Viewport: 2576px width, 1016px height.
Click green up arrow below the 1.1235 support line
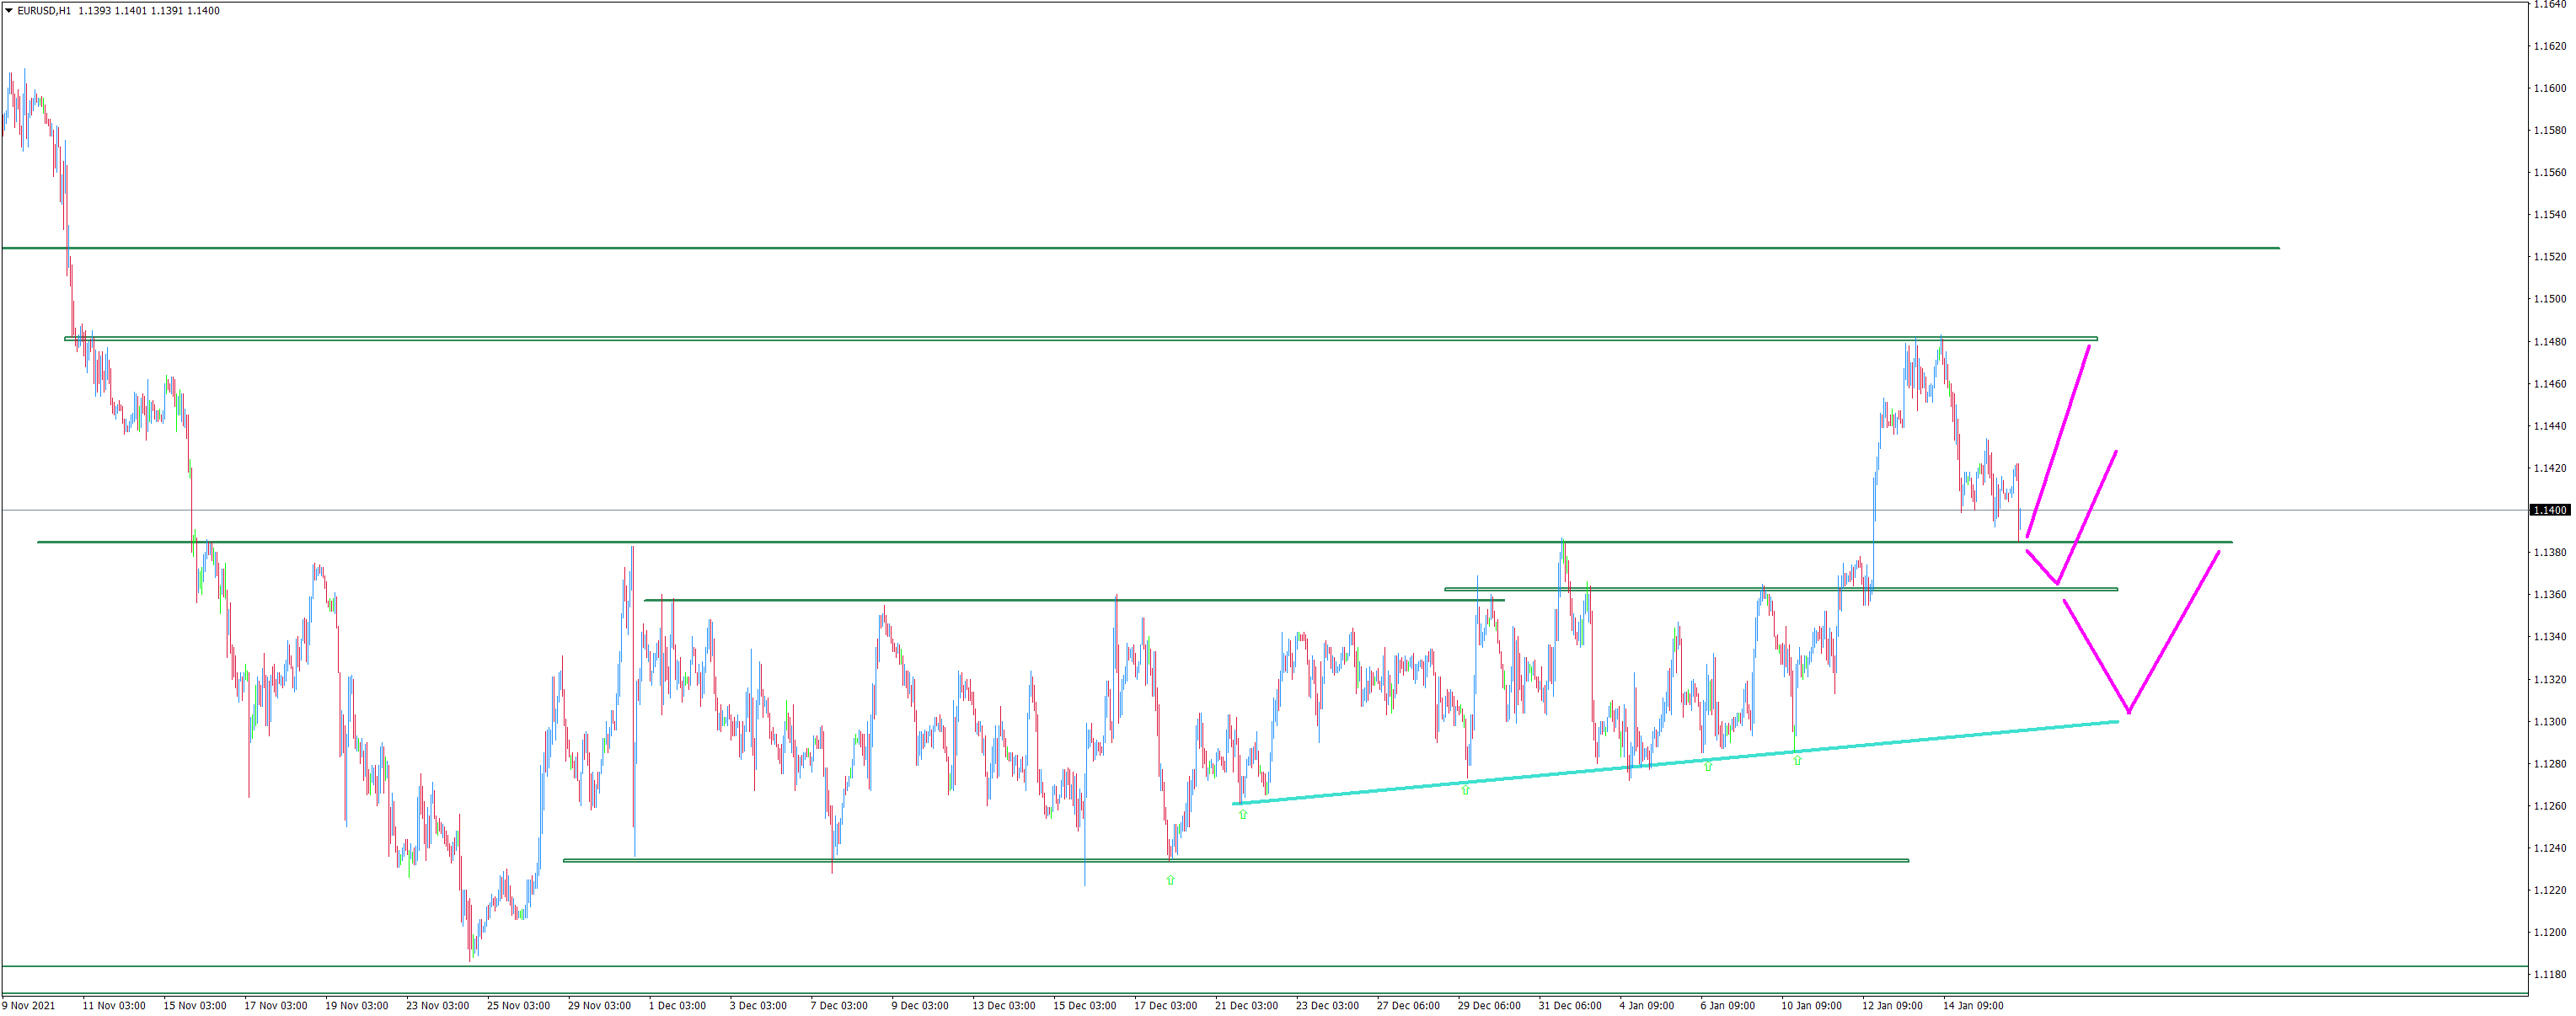[1170, 880]
